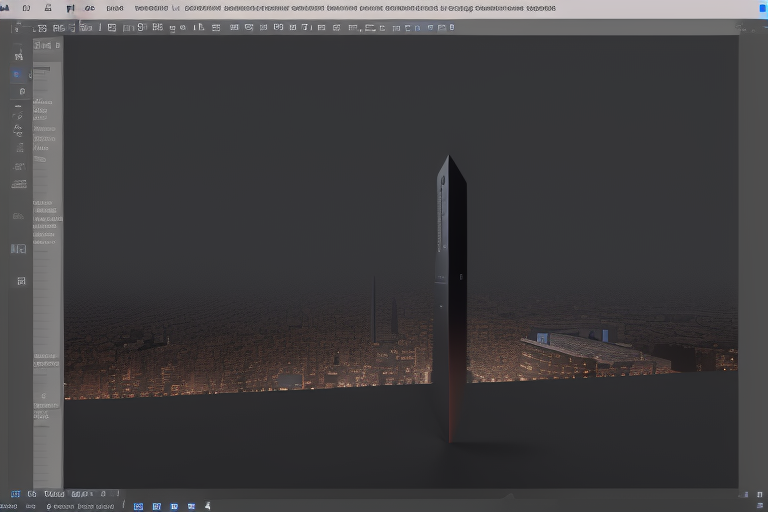Toggle the third blue icon in bottom status bar

coord(174,506)
